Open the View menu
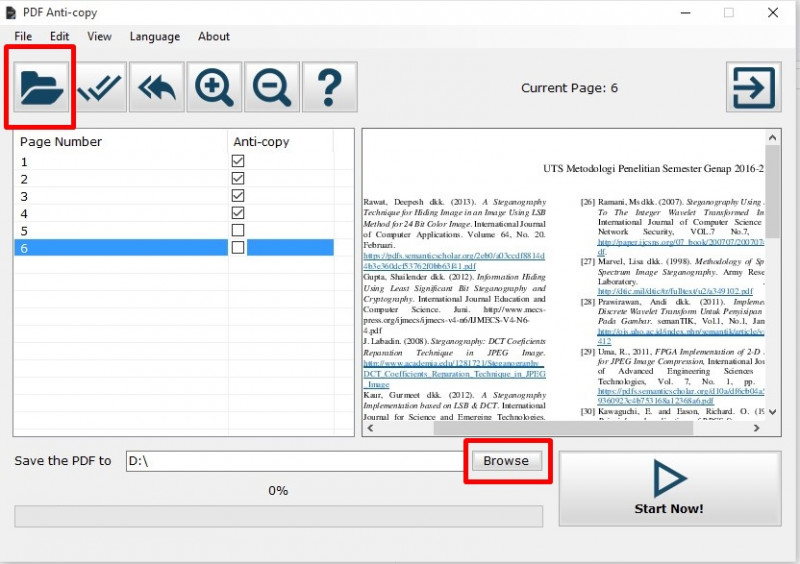Image resolution: width=800 pixels, height=564 pixels. [x=99, y=36]
